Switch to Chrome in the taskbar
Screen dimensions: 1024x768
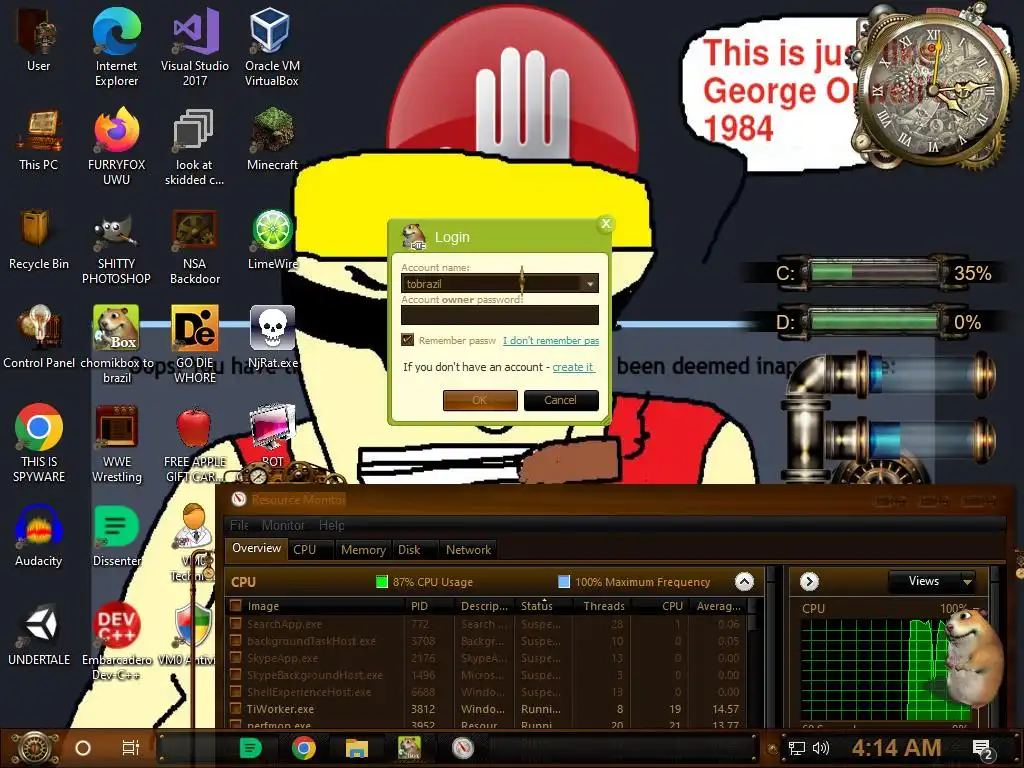pos(303,748)
